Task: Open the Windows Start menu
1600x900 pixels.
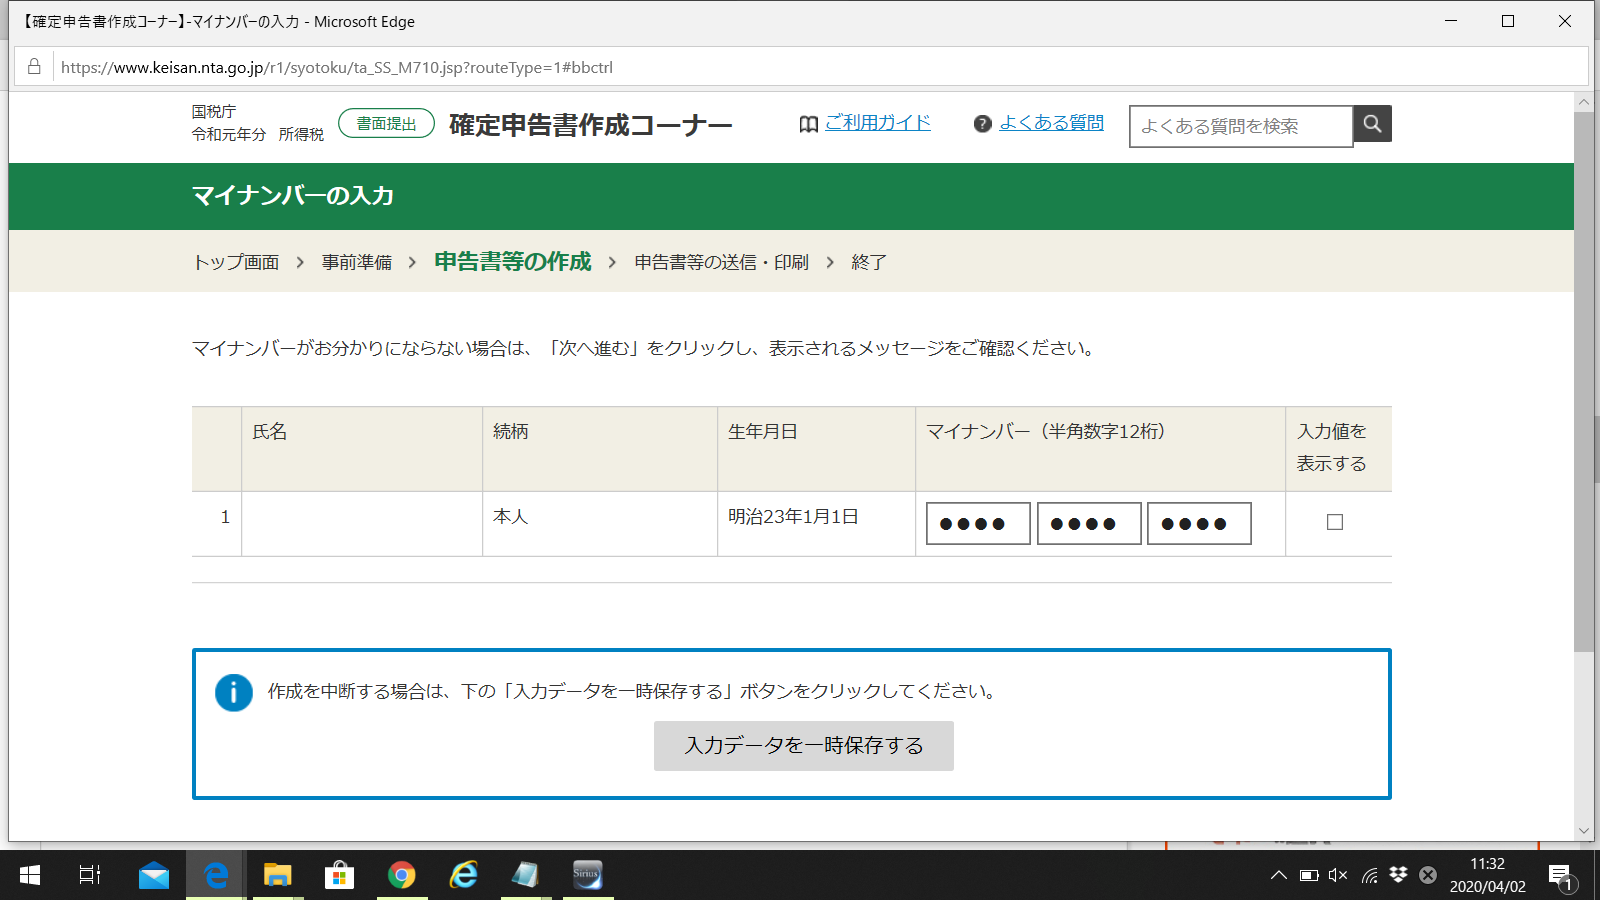Action: point(29,876)
